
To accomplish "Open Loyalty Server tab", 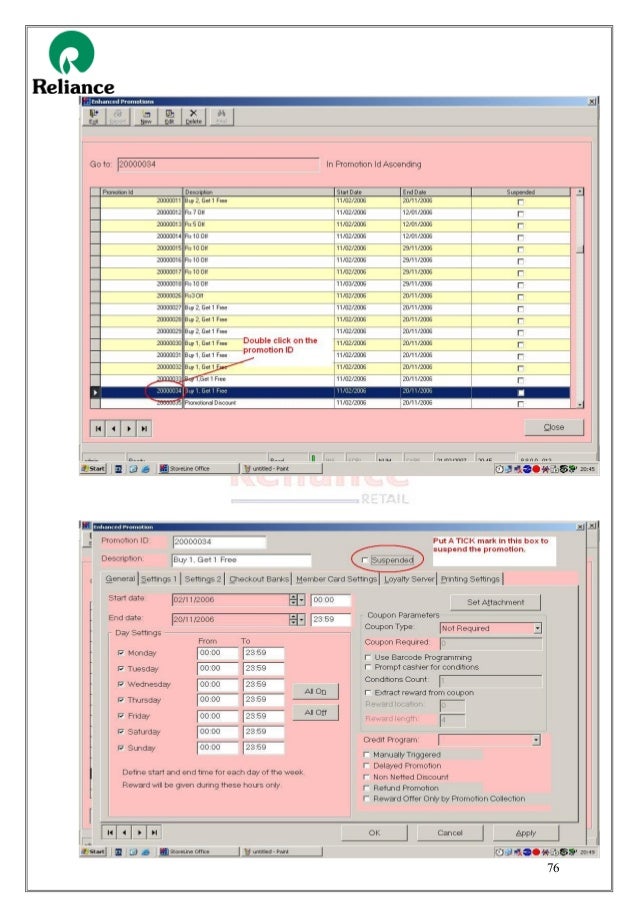I will pos(409,579).
